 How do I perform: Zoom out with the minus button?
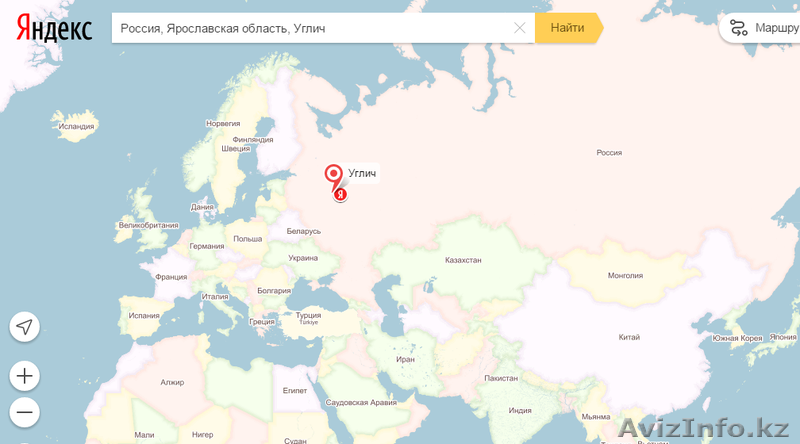[x=24, y=412]
